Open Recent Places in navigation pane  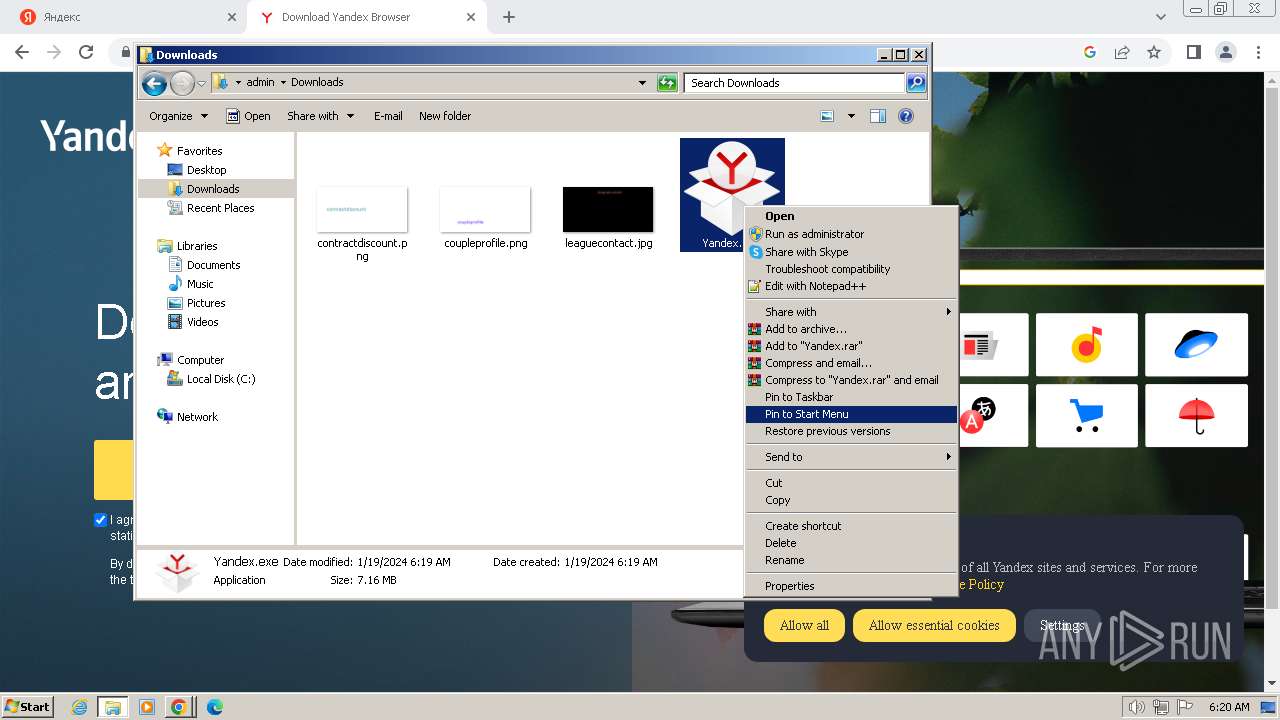(220, 208)
